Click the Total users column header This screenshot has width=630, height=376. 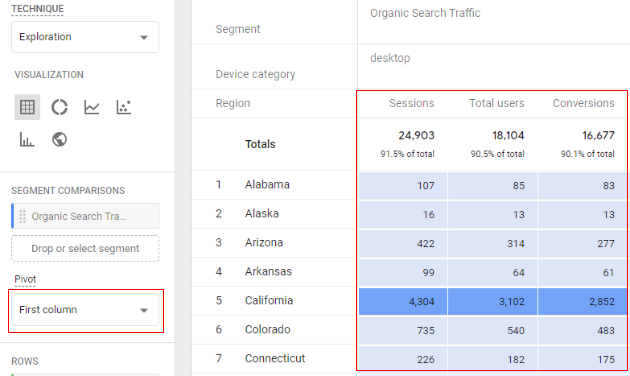tap(497, 103)
